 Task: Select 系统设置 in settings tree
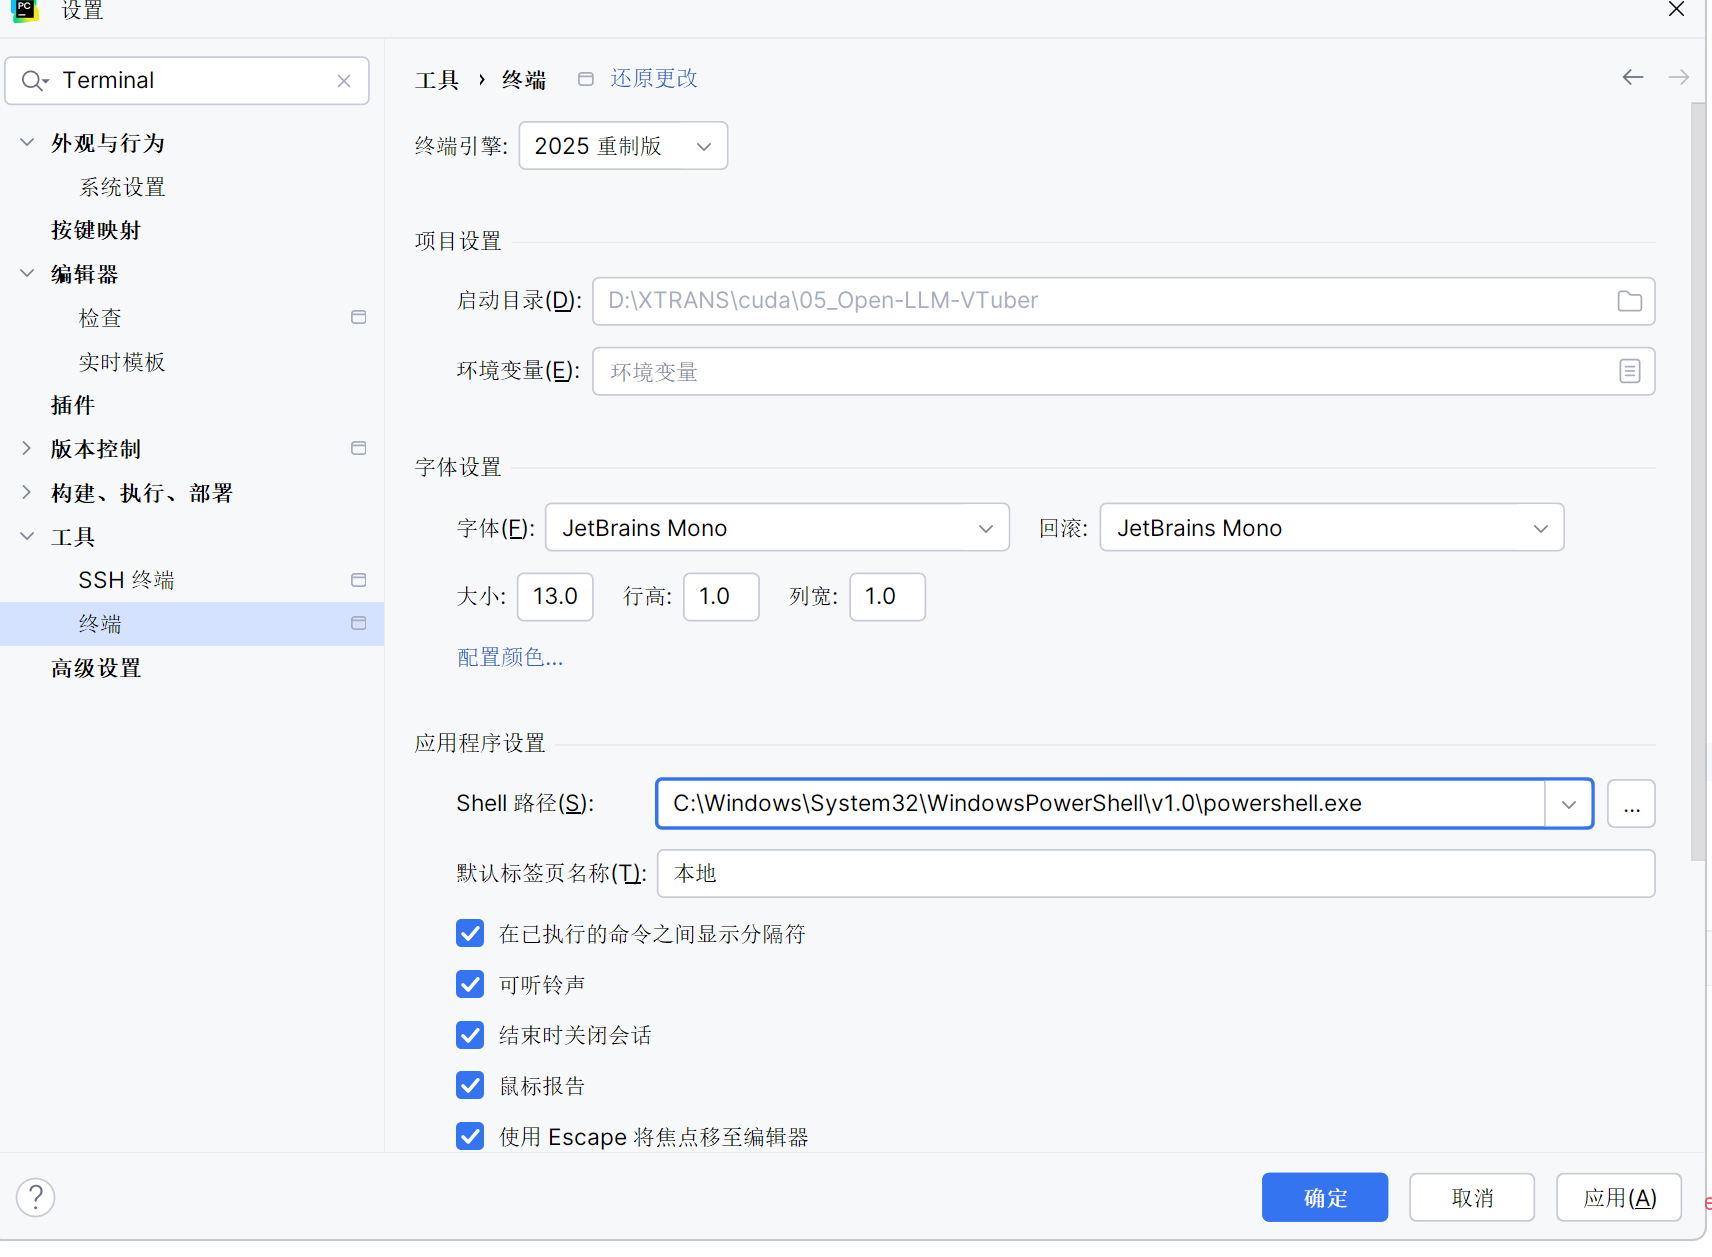coord(122,187)
